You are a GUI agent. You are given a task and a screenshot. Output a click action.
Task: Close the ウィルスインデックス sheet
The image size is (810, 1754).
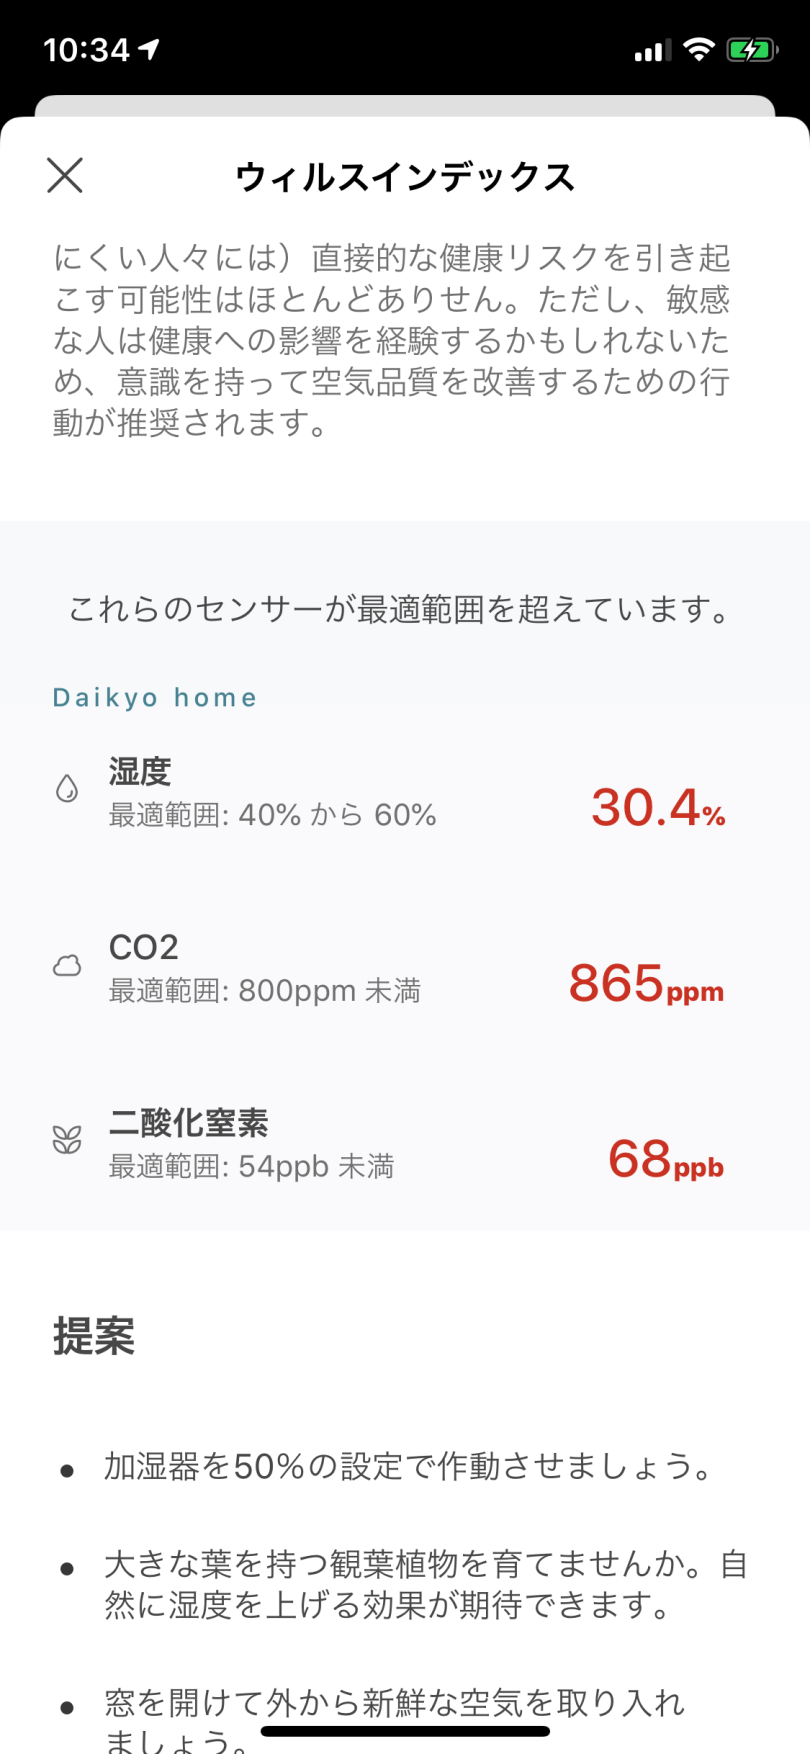coord(65,176)
